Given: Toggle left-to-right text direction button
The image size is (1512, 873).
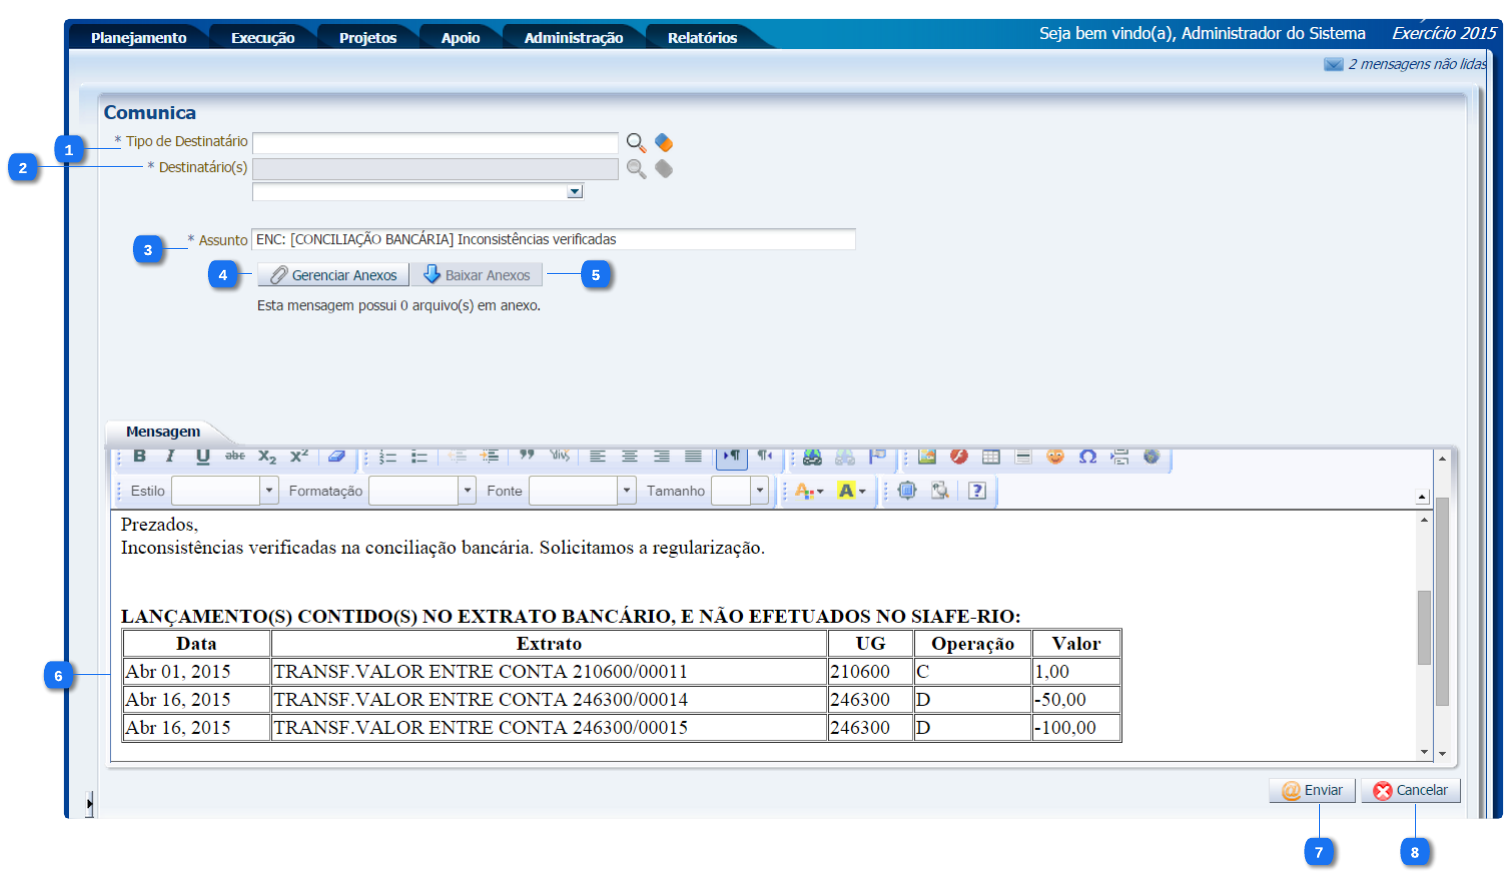Looking at the screenshot, I should pyautogui.click(x=732, y=456).
